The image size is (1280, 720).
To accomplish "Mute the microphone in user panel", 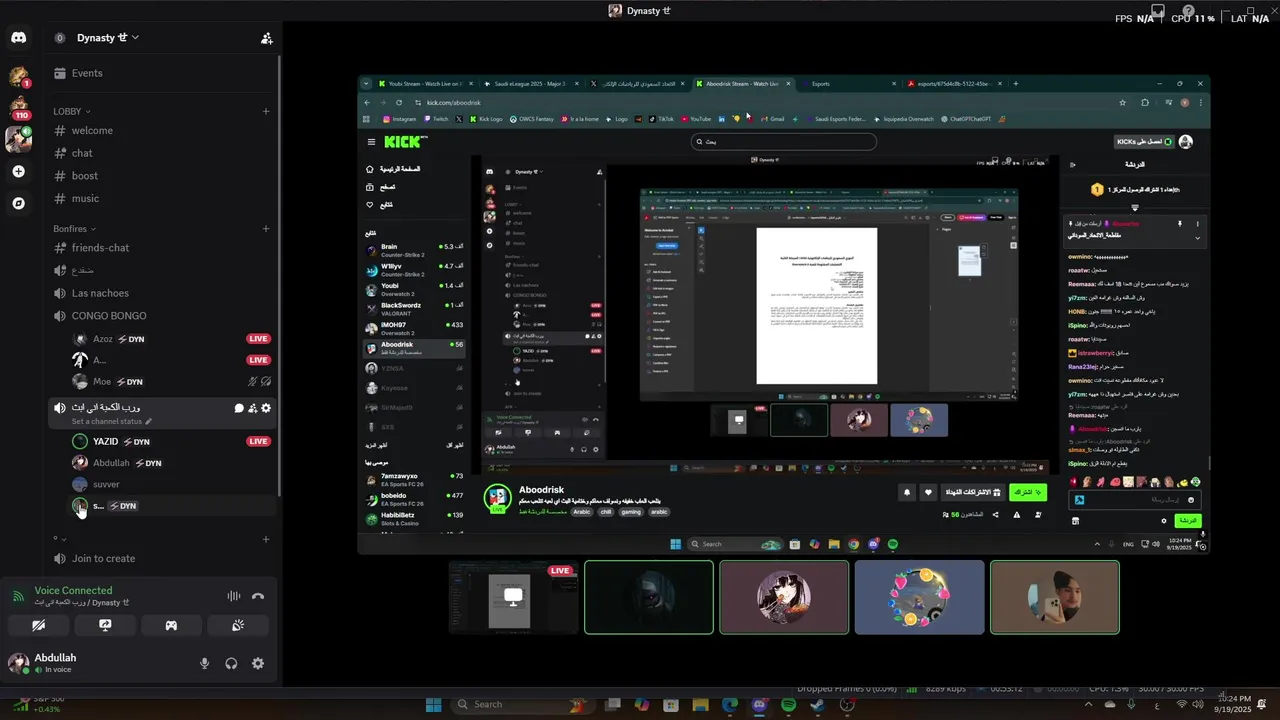I will (x=204, y=663).
